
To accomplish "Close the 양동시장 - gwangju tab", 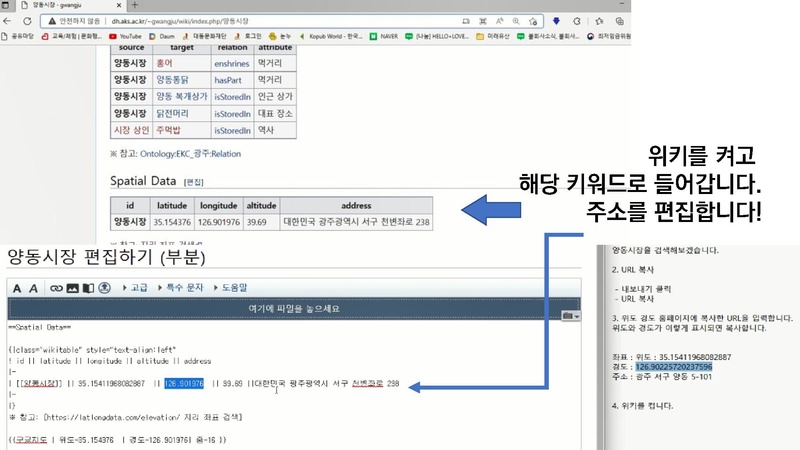I will (x=119, y=5).
